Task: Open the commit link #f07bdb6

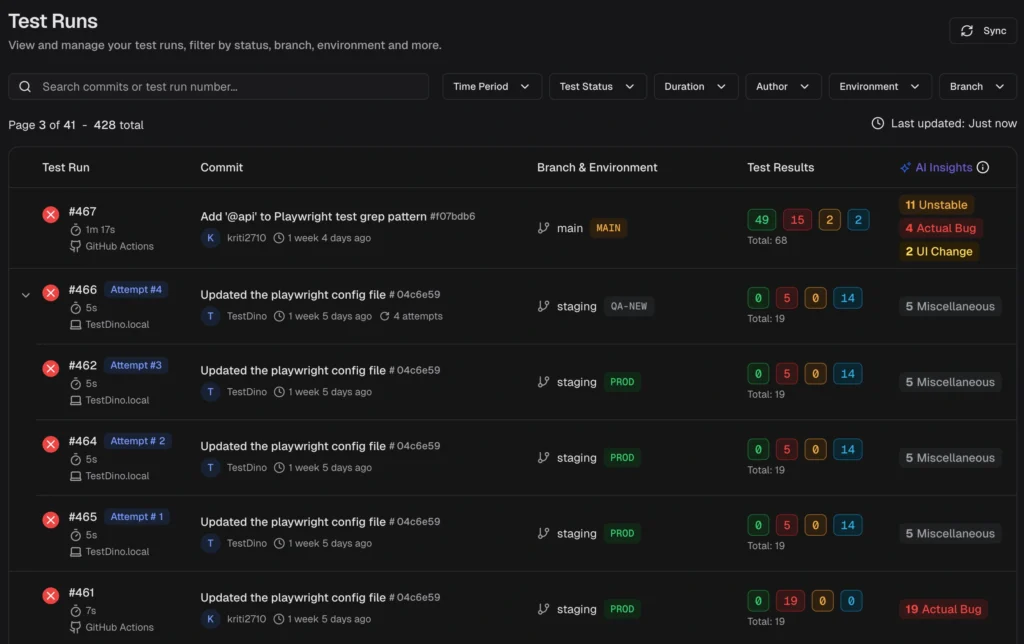Action: pyautogui.click(x=452, y=216)
